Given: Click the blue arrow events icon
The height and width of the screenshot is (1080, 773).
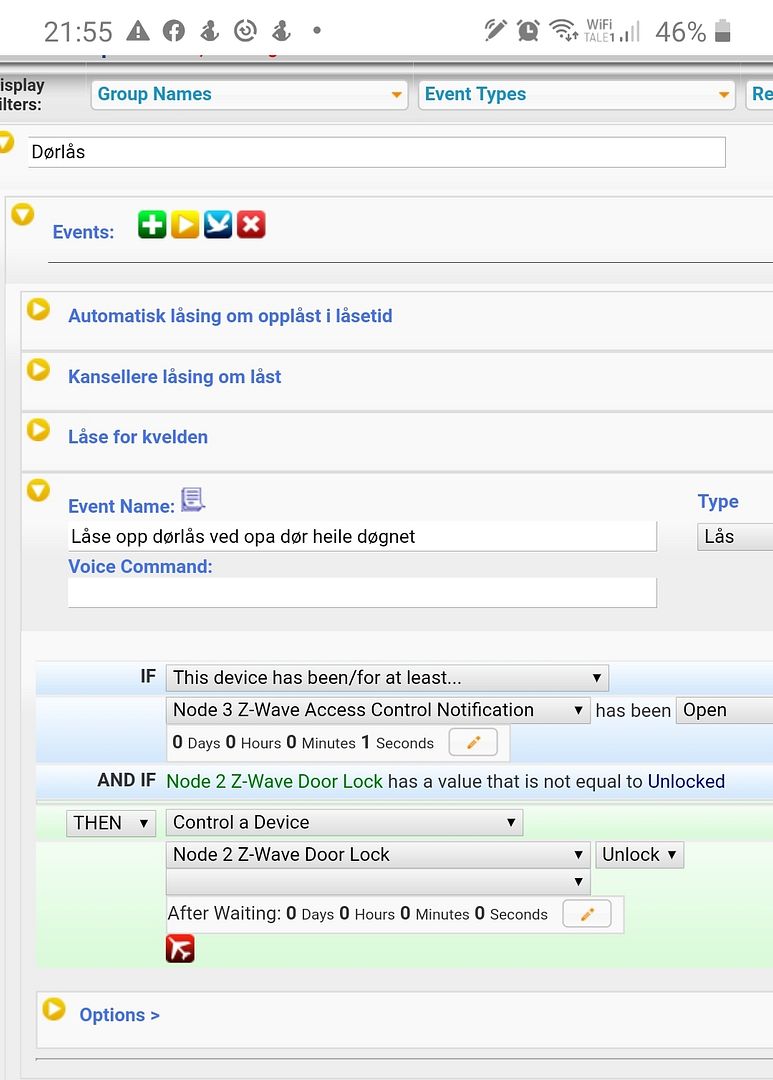Looking at the screenshot, I should point(218,225).
